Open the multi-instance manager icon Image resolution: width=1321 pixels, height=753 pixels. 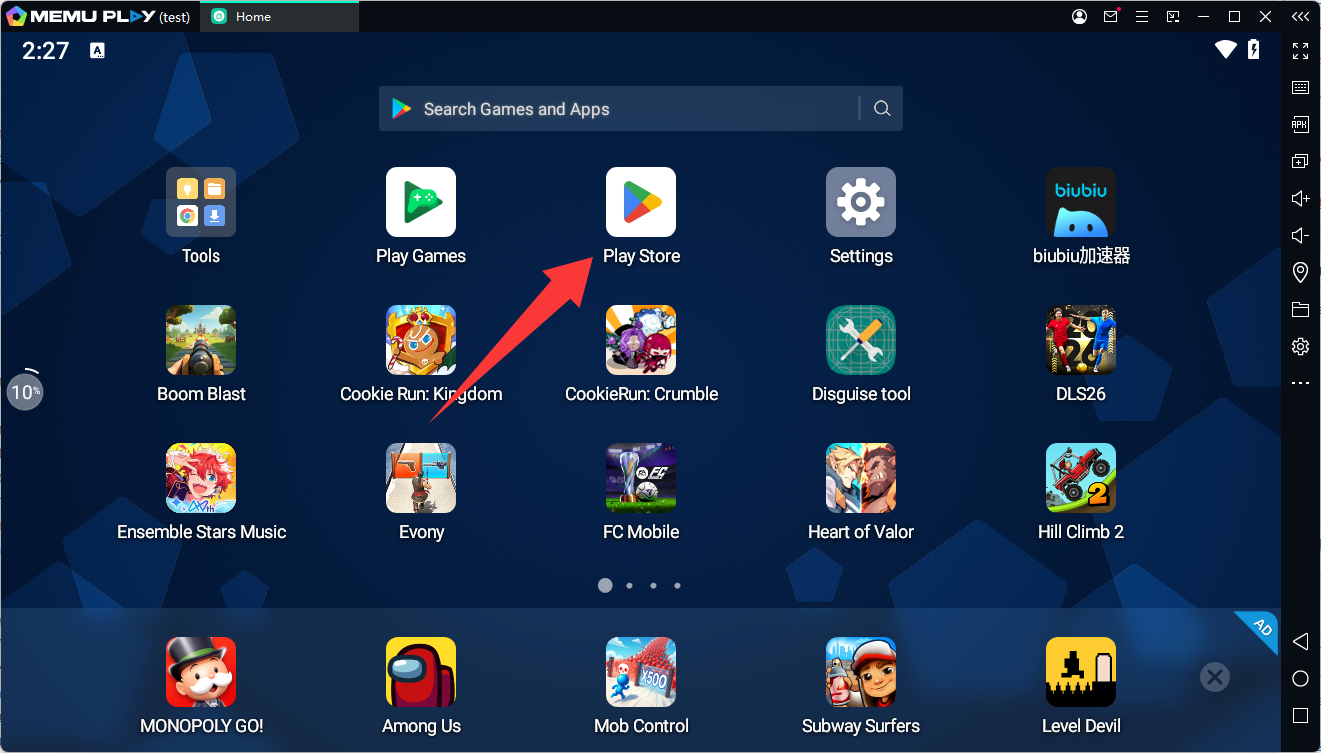pyautogui.click(x=1300, y=161)
